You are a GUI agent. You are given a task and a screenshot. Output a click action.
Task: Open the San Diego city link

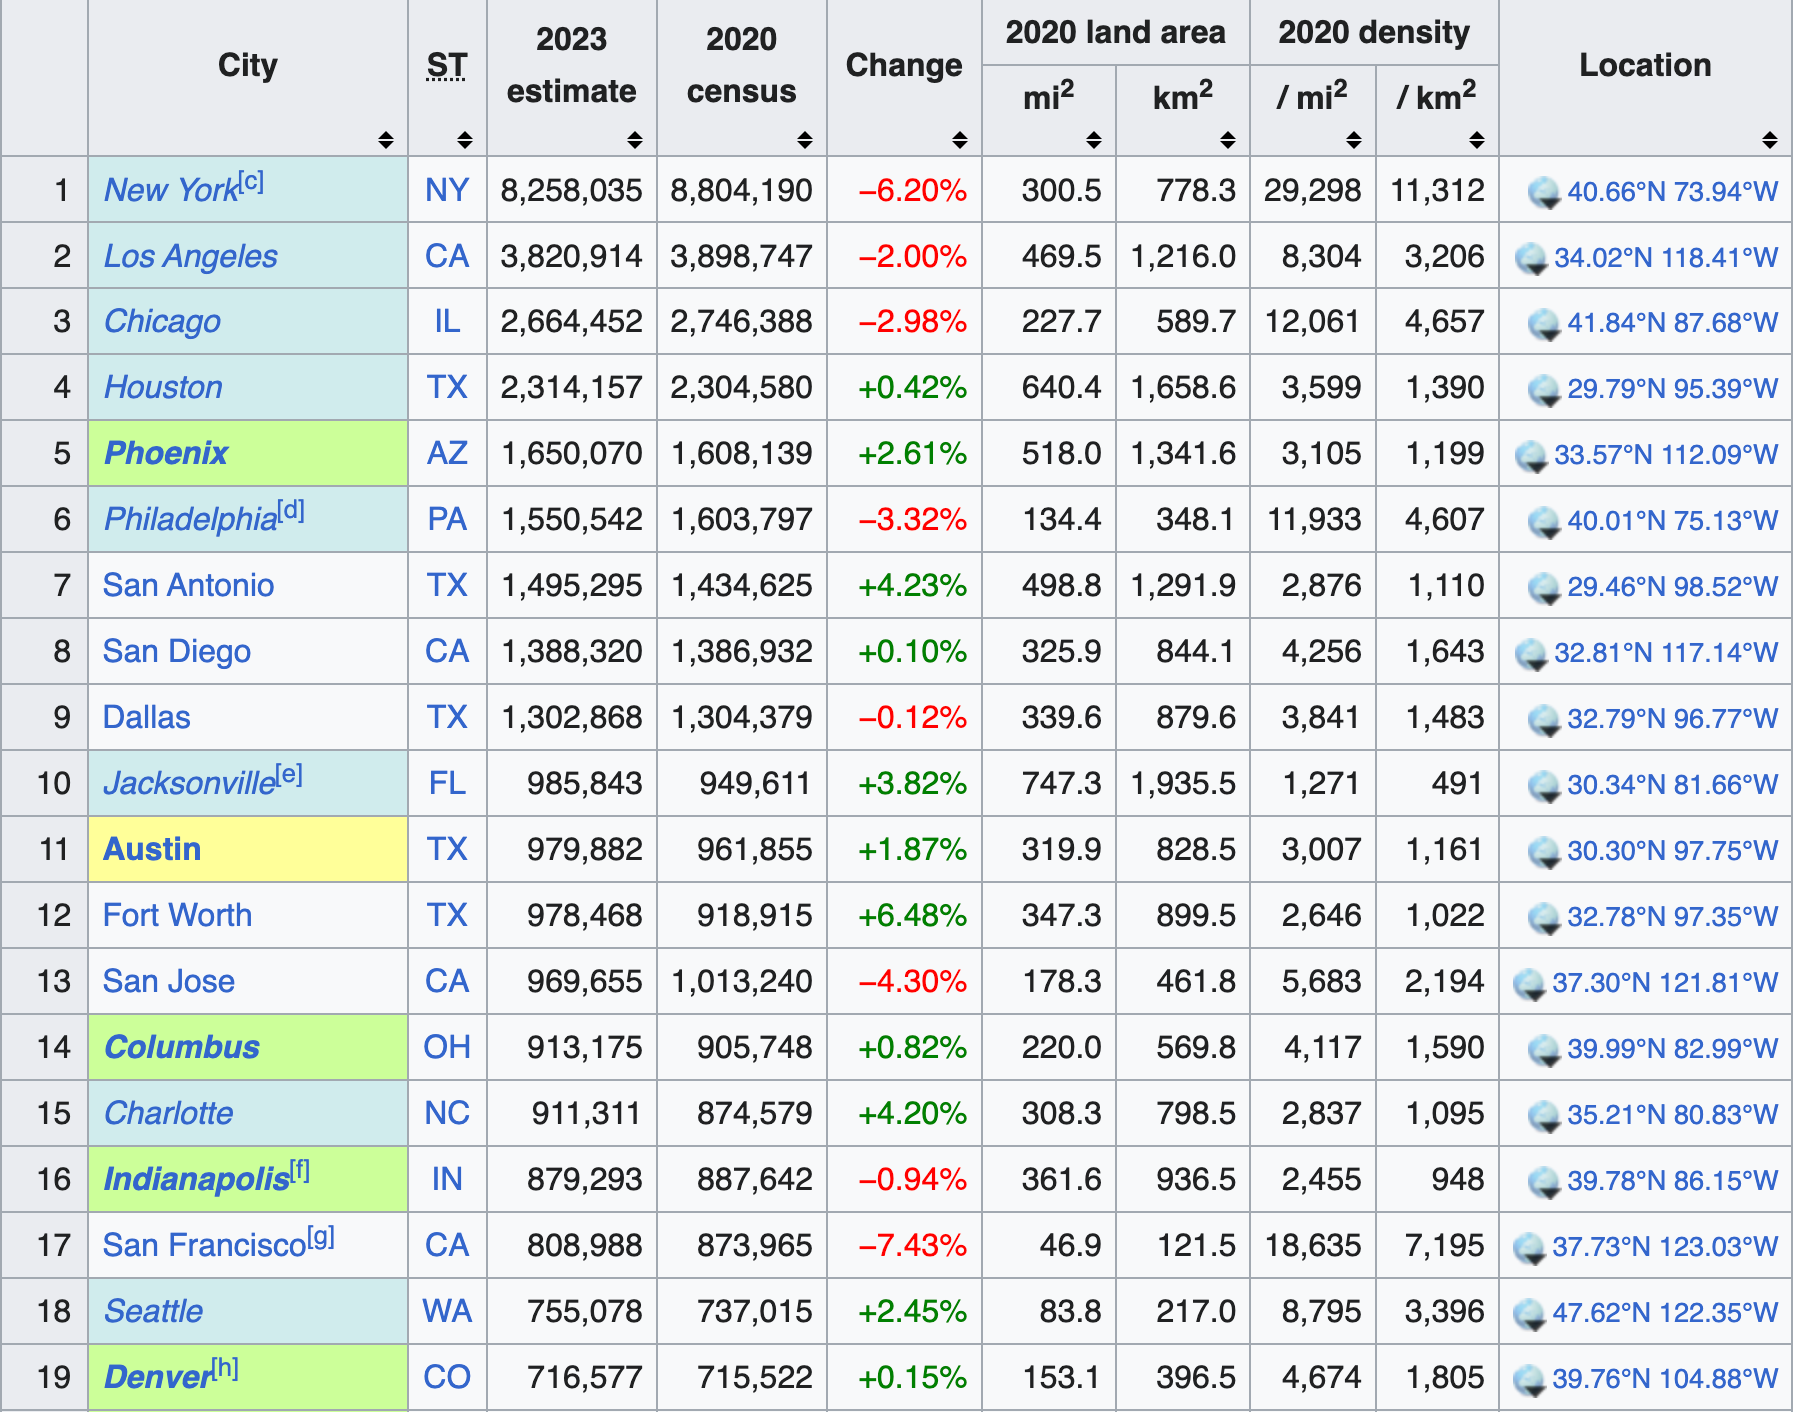177,651
